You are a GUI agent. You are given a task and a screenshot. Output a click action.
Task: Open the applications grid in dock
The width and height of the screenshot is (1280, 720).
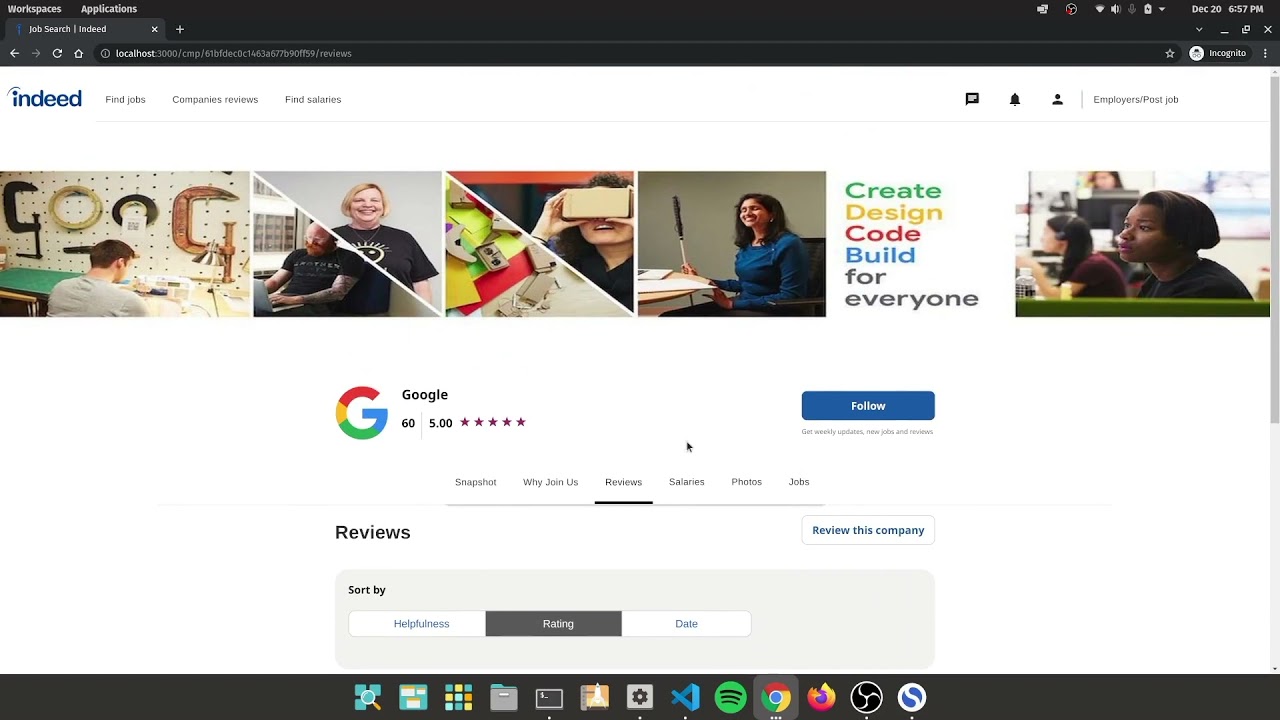[458, 697]
